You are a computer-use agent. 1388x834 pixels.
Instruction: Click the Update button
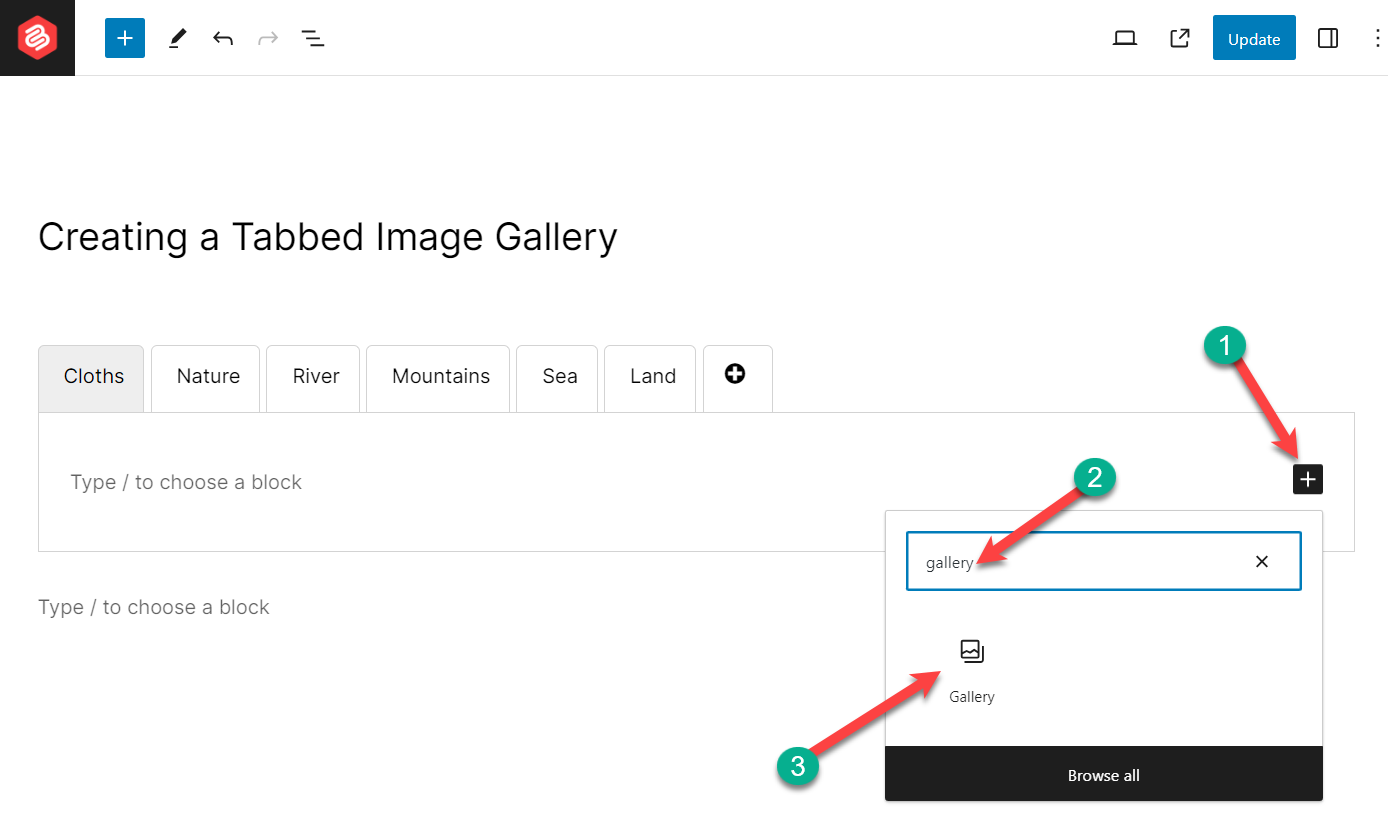point(1253,37)
